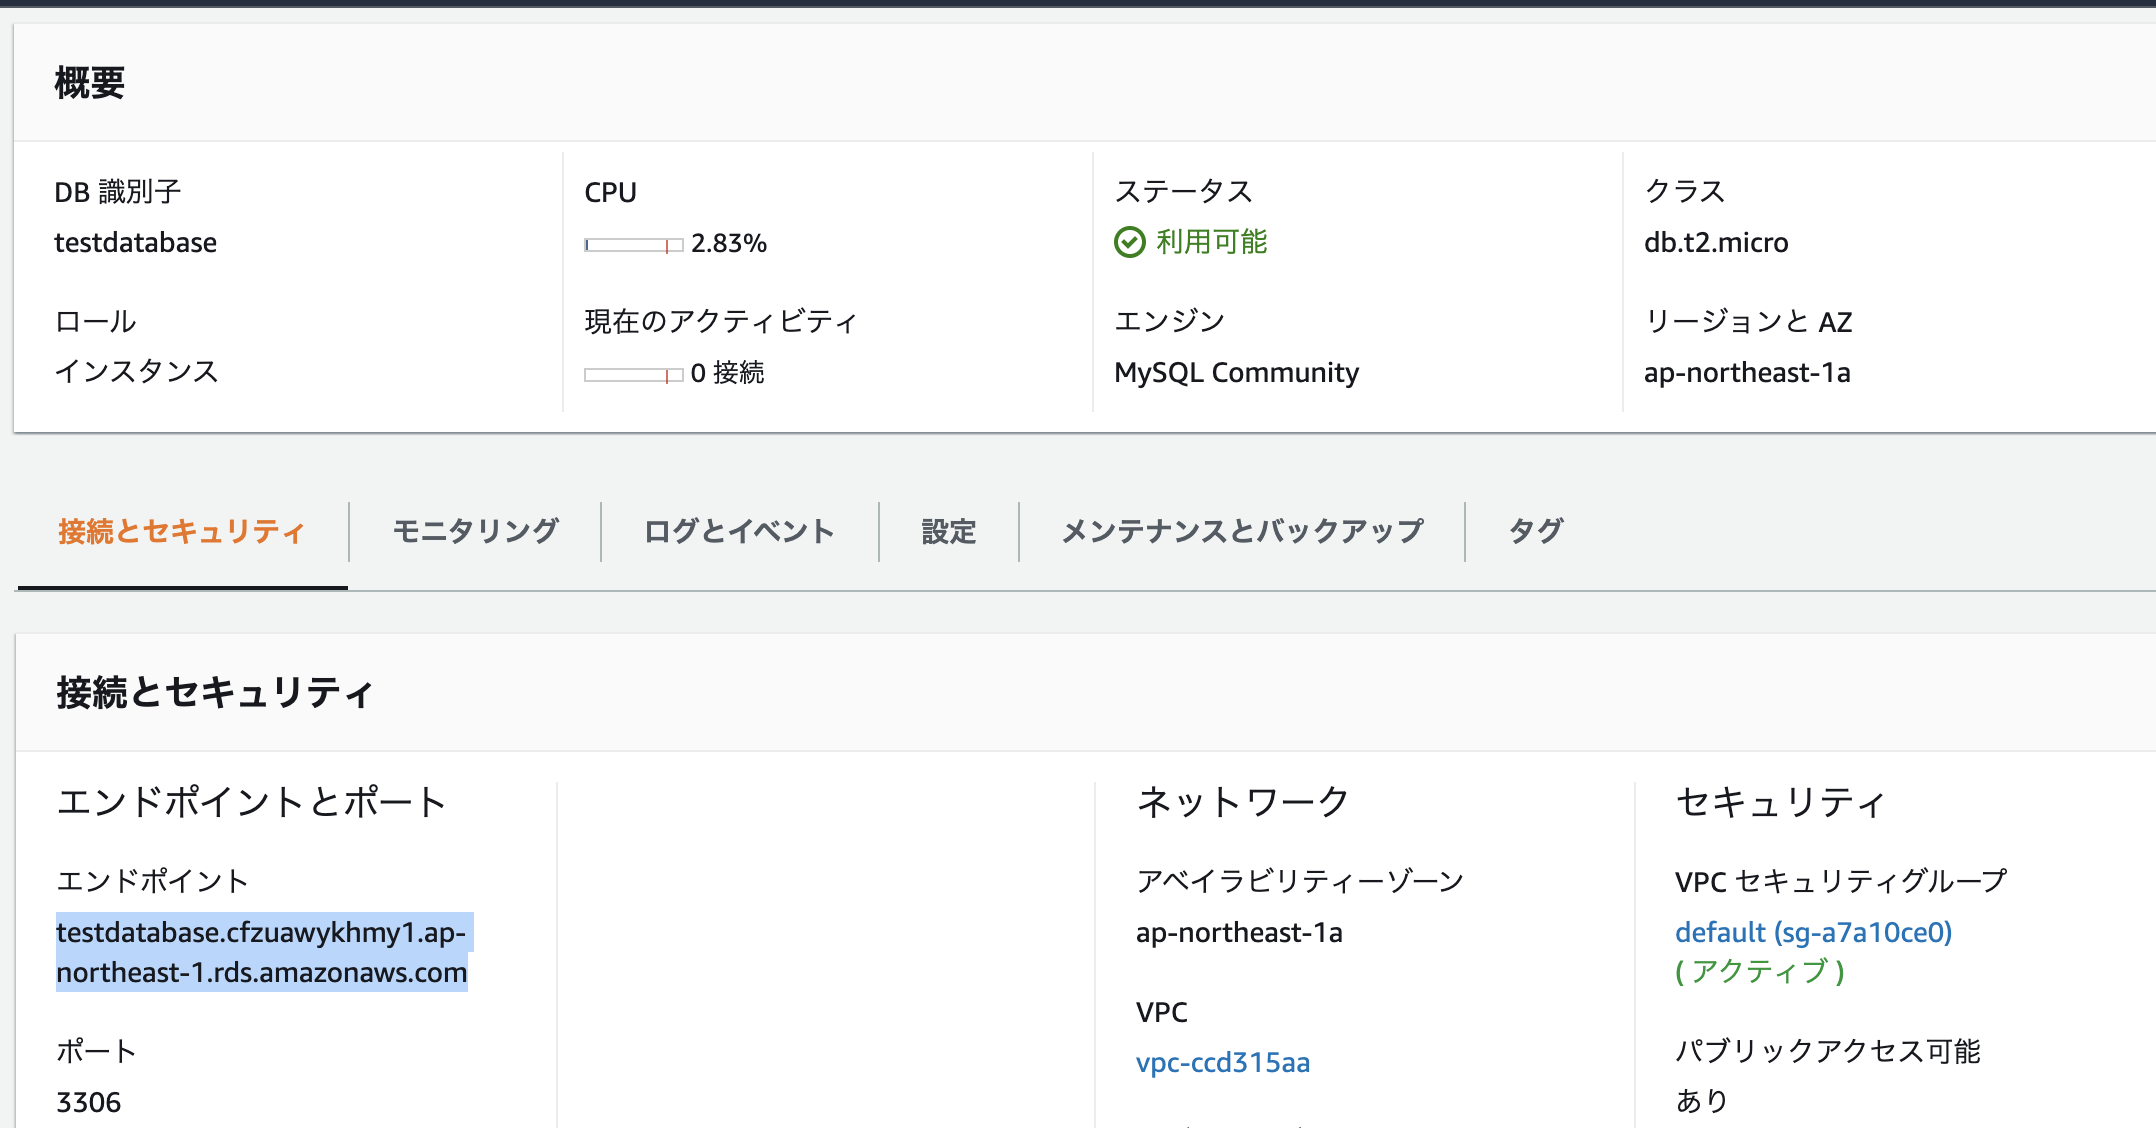2156x1128 pixels.
Task: Click the 利用可能 status text
Action: pos(1211,242)
